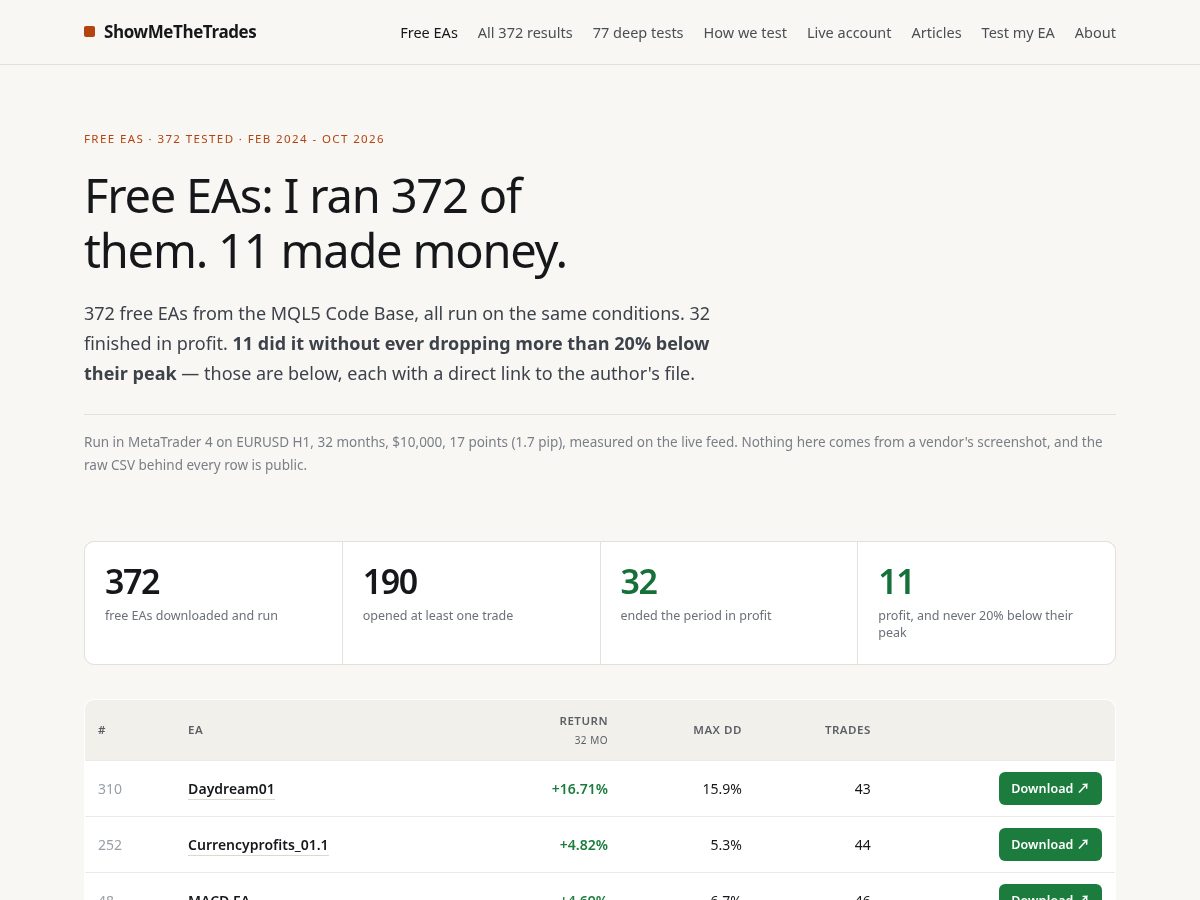Open the Articles section
Viewport: 1200px width, 900px height.
tap(936, 33)
